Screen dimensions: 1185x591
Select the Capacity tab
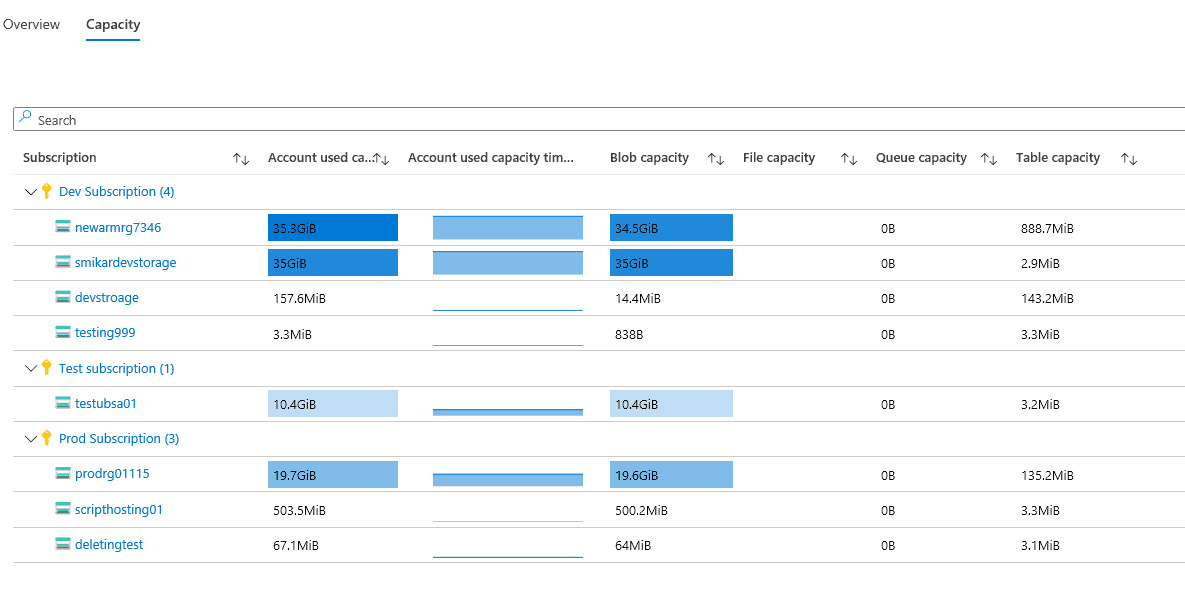coord(113,24)
